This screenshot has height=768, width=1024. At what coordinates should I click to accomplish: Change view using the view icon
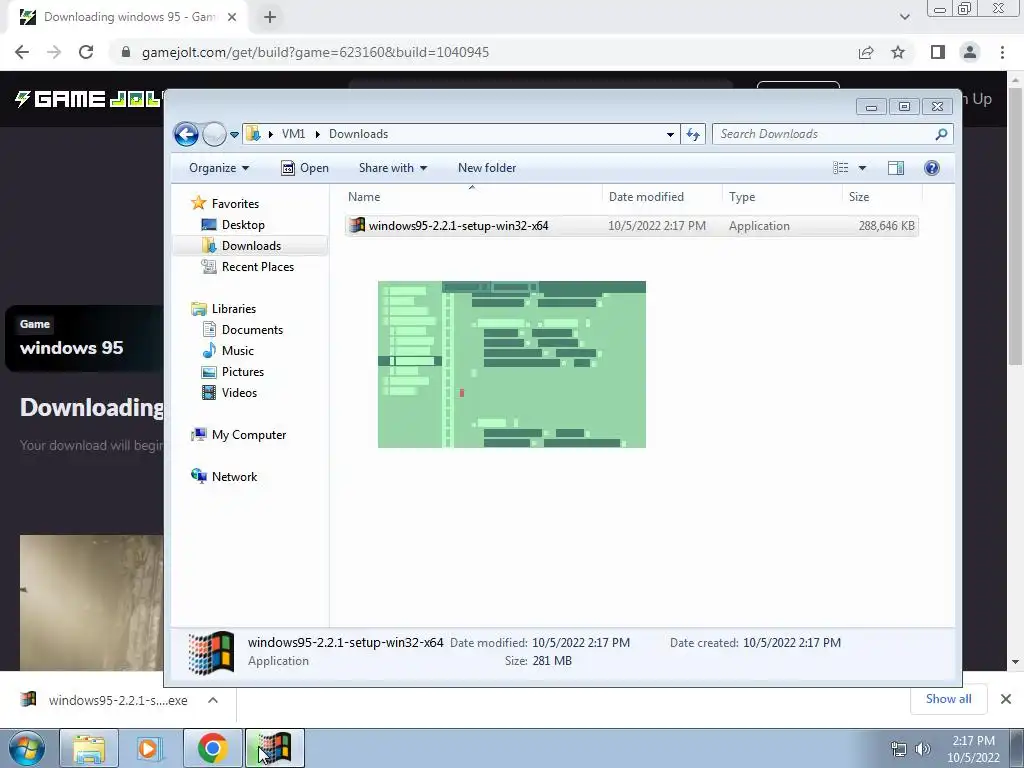840,168
